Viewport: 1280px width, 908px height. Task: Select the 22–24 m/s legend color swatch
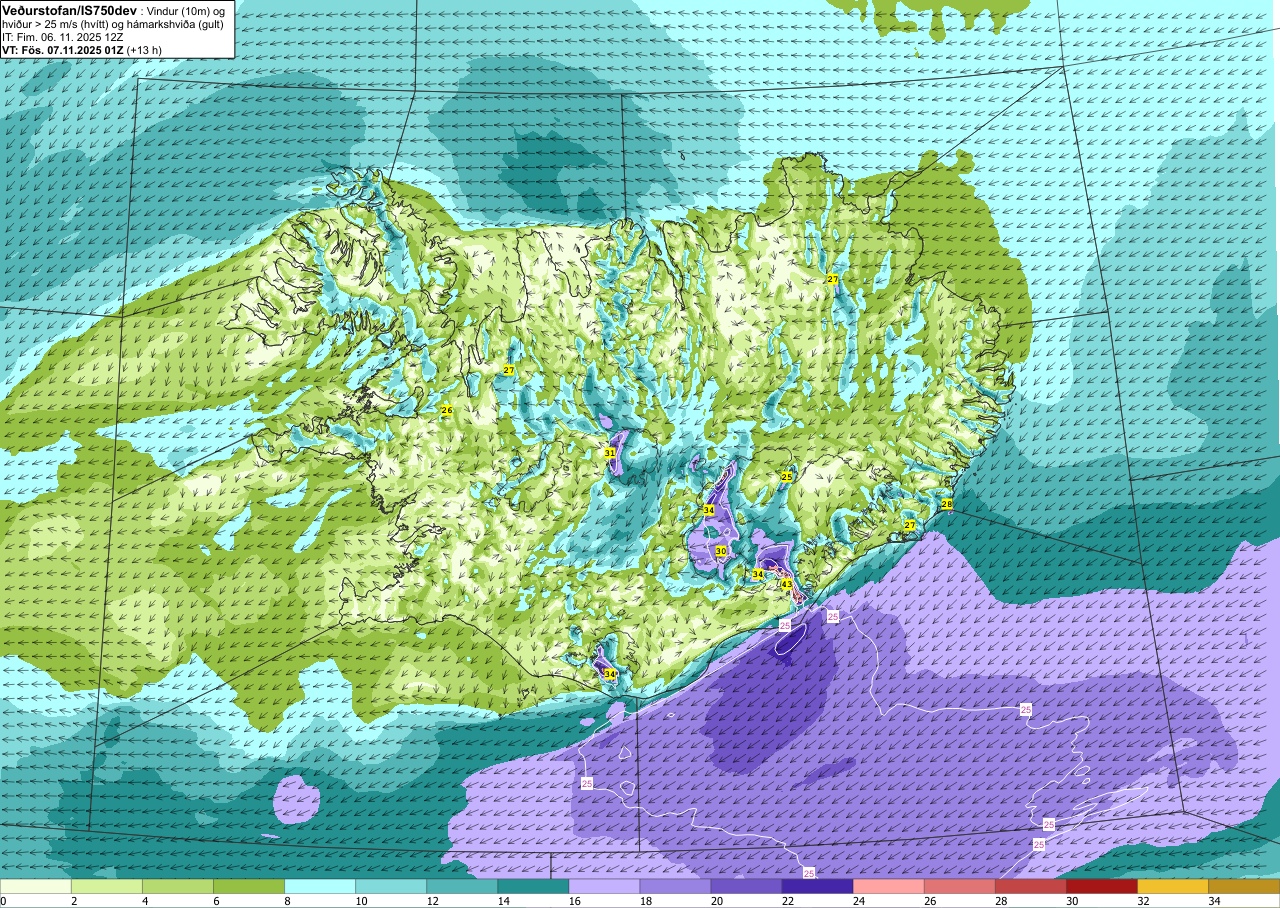(x=817, y=886)
